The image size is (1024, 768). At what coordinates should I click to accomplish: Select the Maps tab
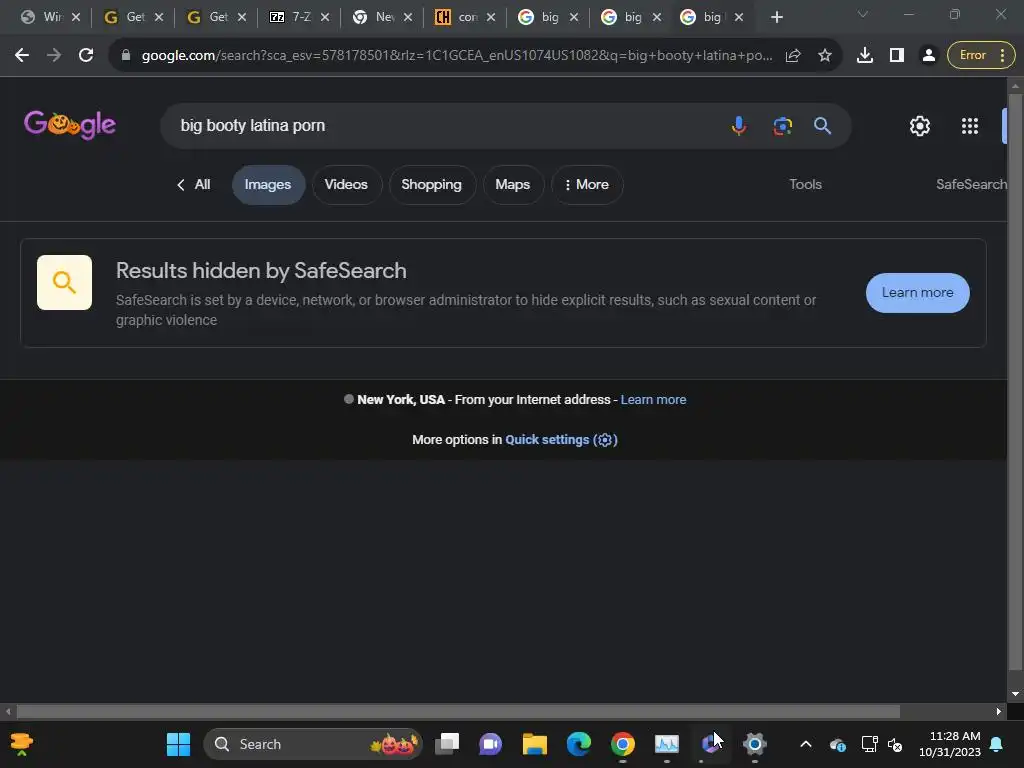click(513, 185)
